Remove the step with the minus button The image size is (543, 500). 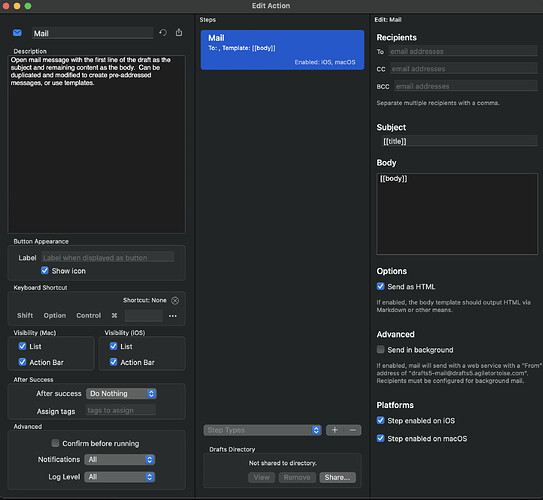[353, 430]
